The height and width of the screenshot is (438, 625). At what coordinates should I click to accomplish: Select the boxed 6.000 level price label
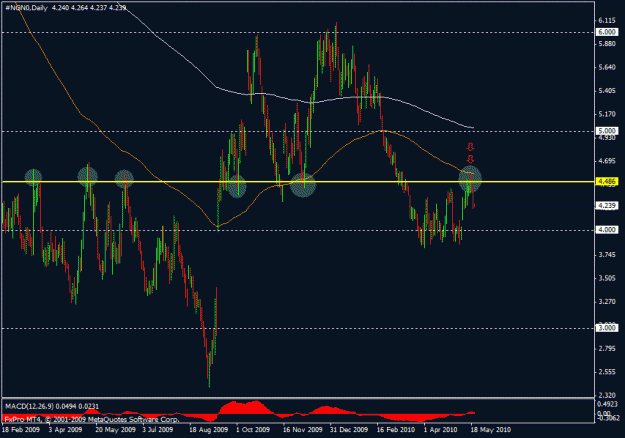[607, 32]
